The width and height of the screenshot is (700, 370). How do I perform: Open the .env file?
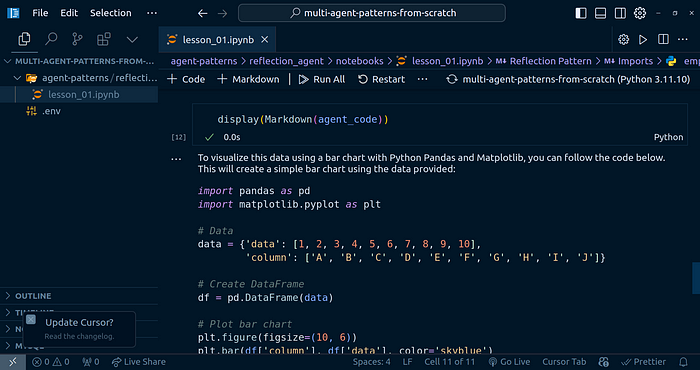pos(51,111)
